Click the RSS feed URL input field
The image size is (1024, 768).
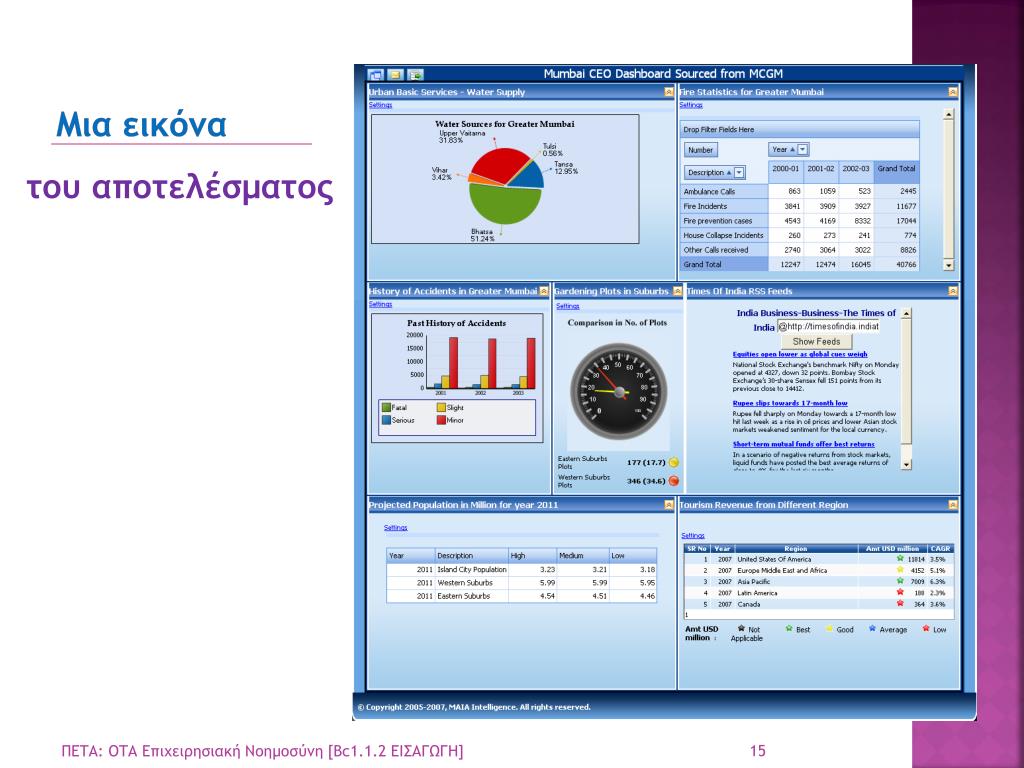pyautogui.click(x=828, y=327)
